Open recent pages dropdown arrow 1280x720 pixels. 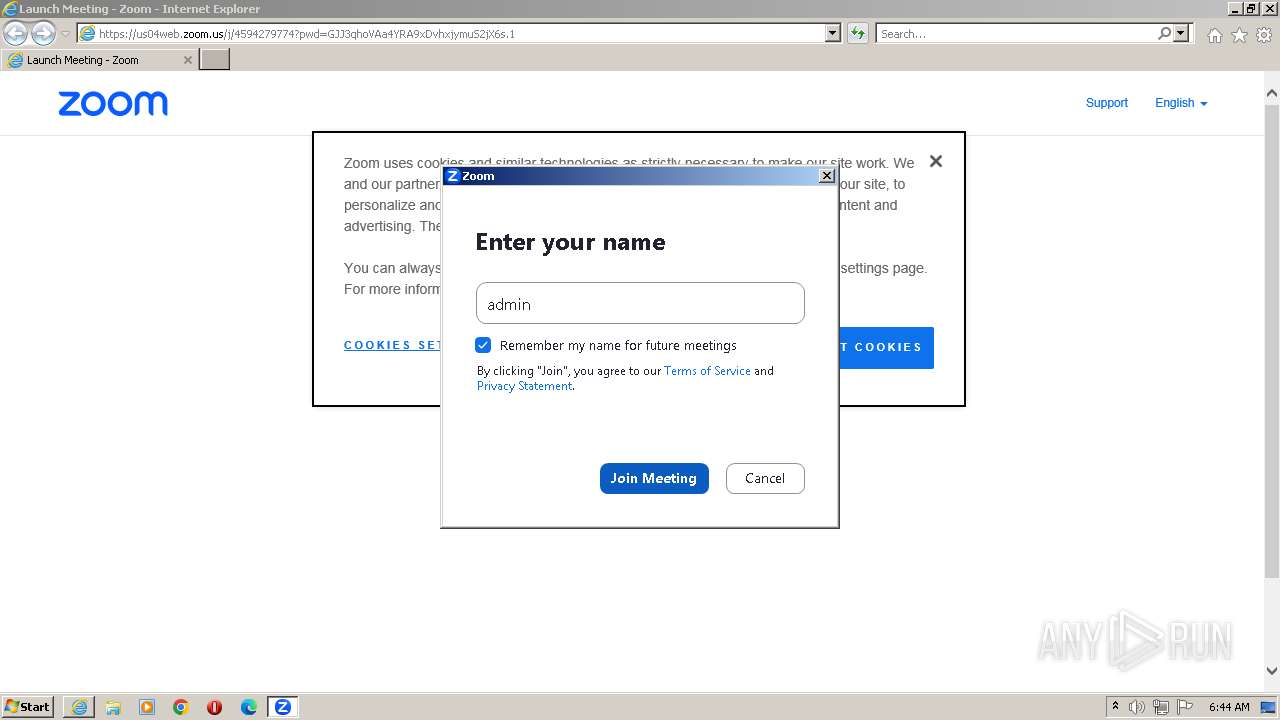click(x=65, y=34)
